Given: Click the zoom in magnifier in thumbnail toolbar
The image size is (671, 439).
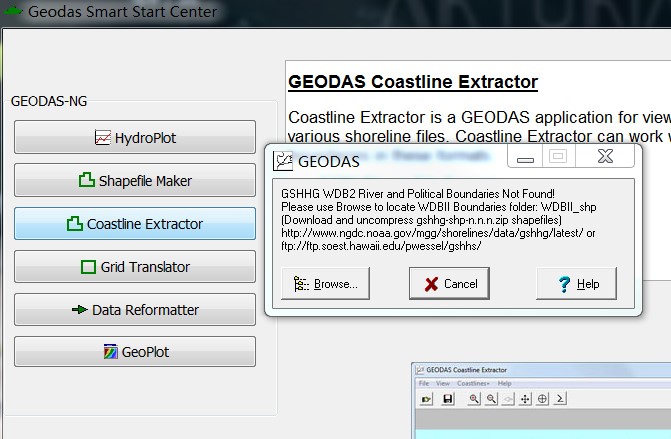Looking at the screenshot, I should (x=474, y=399).
